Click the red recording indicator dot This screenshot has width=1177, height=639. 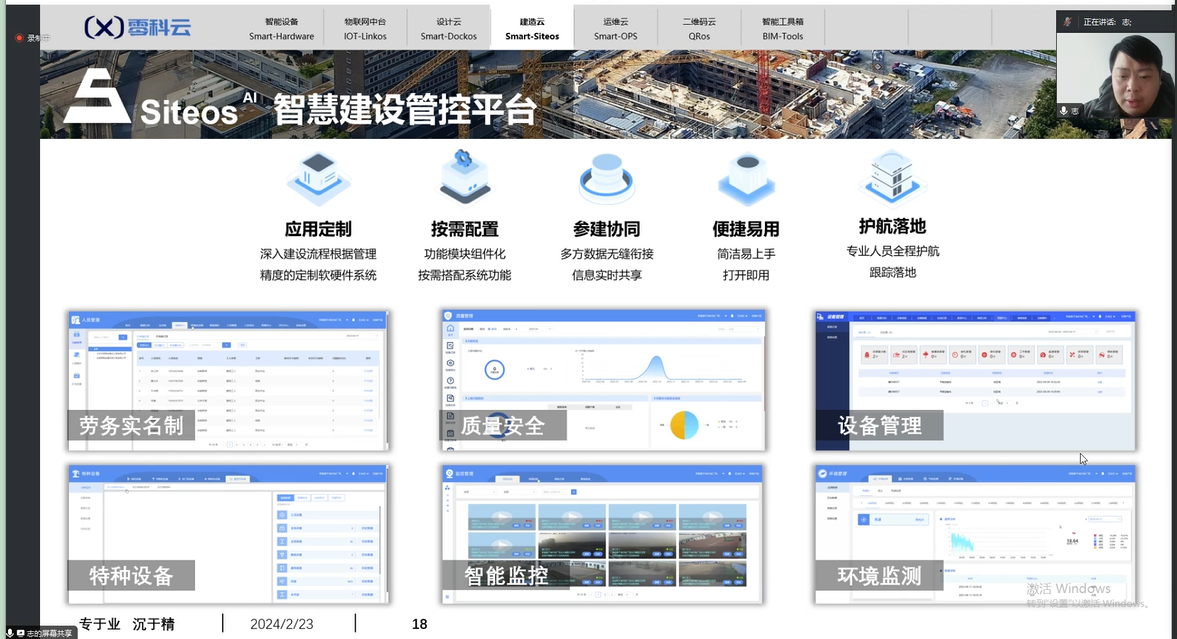coord(20,38)
